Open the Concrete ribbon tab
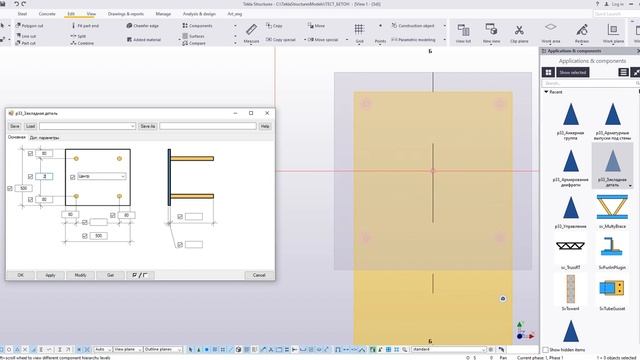This screenshot has height=360, width=640. 47,14
